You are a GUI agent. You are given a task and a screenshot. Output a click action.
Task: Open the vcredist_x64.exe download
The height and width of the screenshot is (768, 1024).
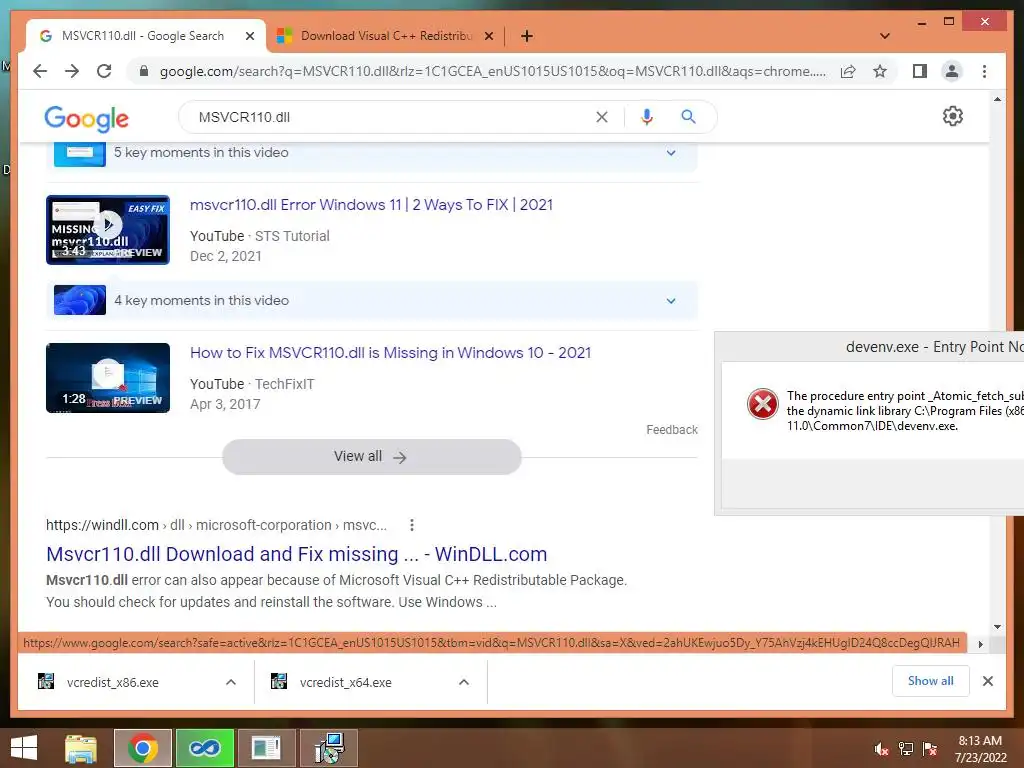tap(345, 682)
